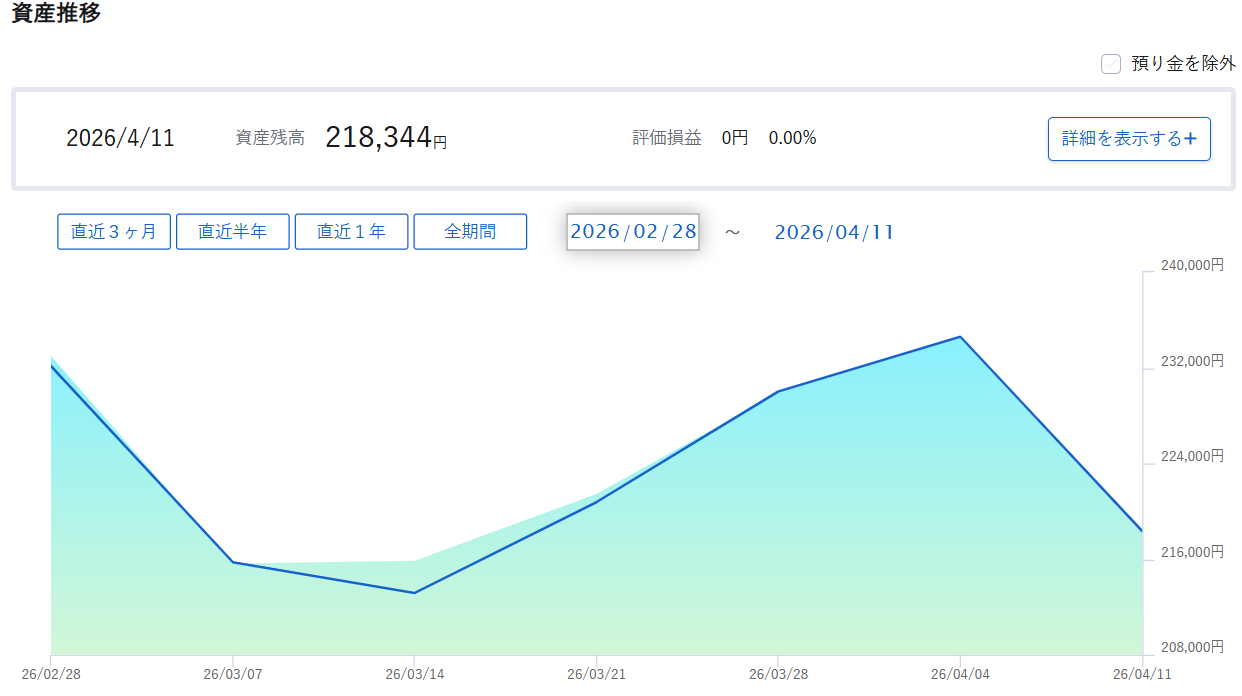Click the 資産推移 section heading

coord(56,14)
